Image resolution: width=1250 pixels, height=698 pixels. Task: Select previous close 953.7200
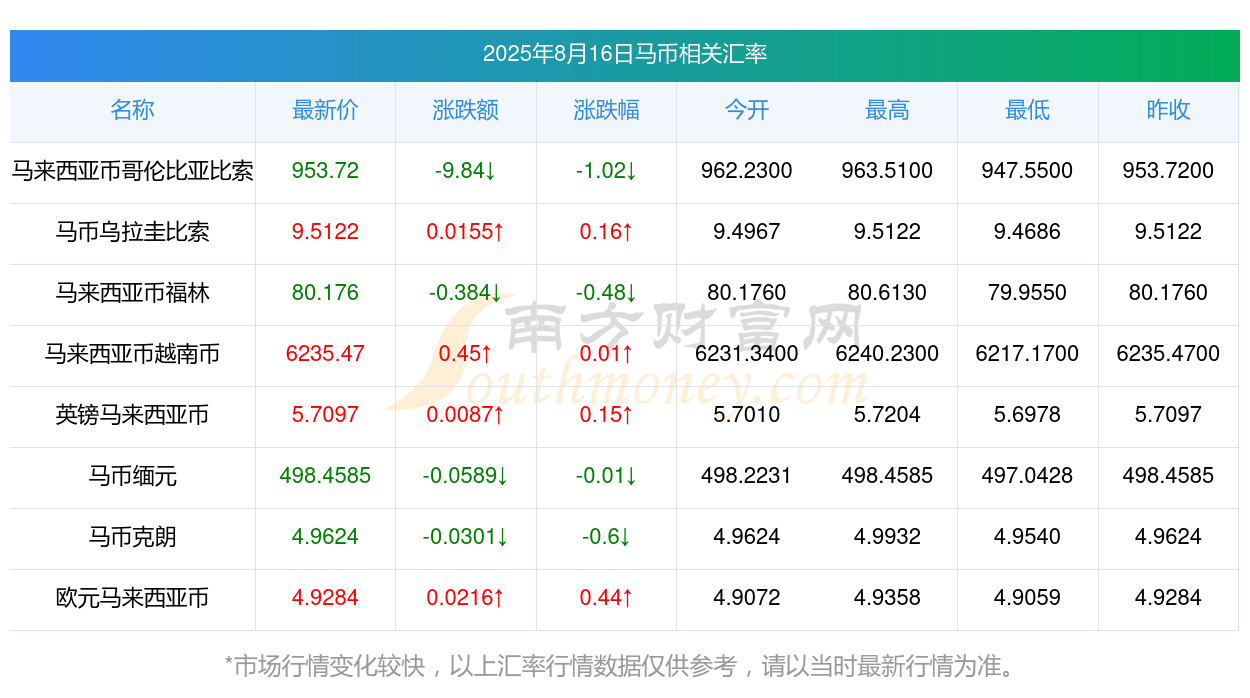(x=1168, y=171)
